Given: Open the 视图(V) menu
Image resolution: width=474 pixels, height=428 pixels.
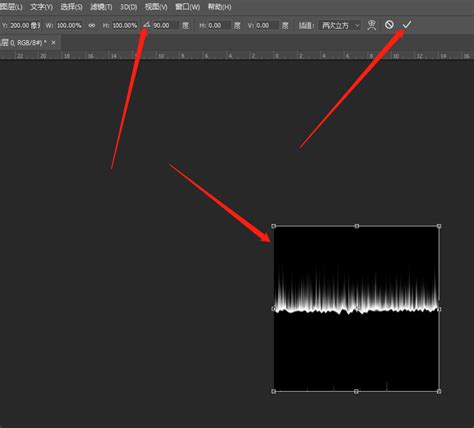Looking at the screenshot, I should 156,7.
